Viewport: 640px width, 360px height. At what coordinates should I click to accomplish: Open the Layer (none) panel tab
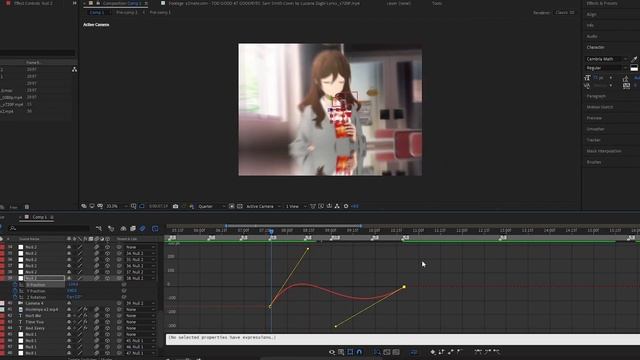(399, 3)
